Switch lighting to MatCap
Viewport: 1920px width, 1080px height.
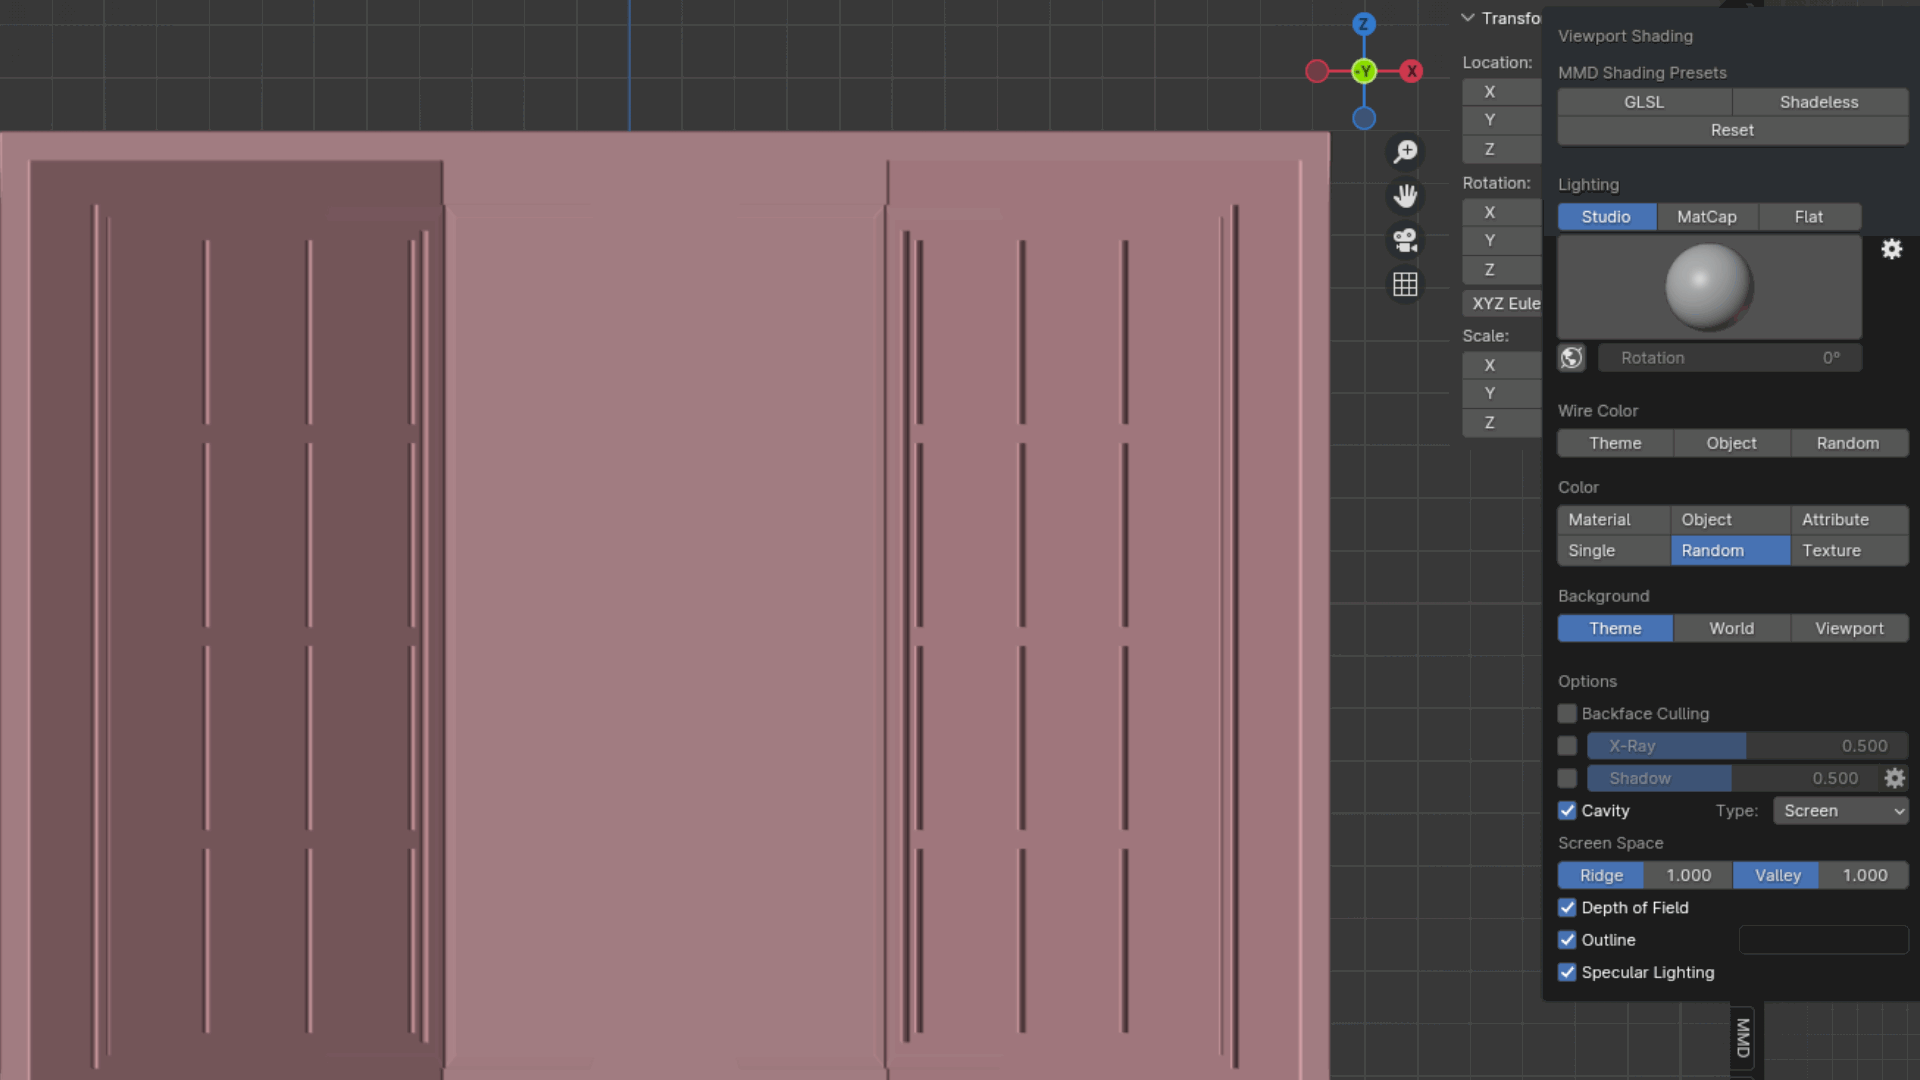(1706, 217)
